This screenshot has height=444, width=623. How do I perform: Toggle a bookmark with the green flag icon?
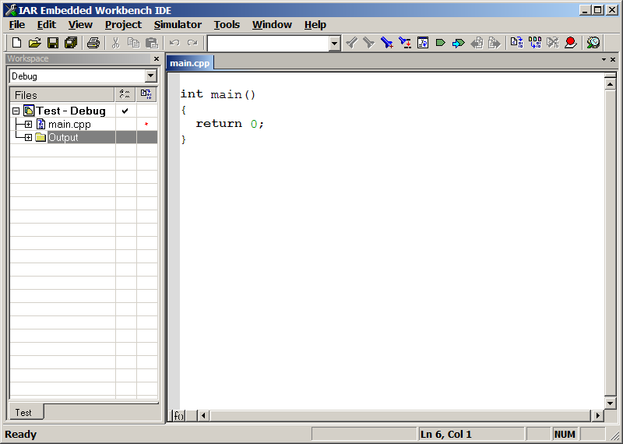(440, 43)
